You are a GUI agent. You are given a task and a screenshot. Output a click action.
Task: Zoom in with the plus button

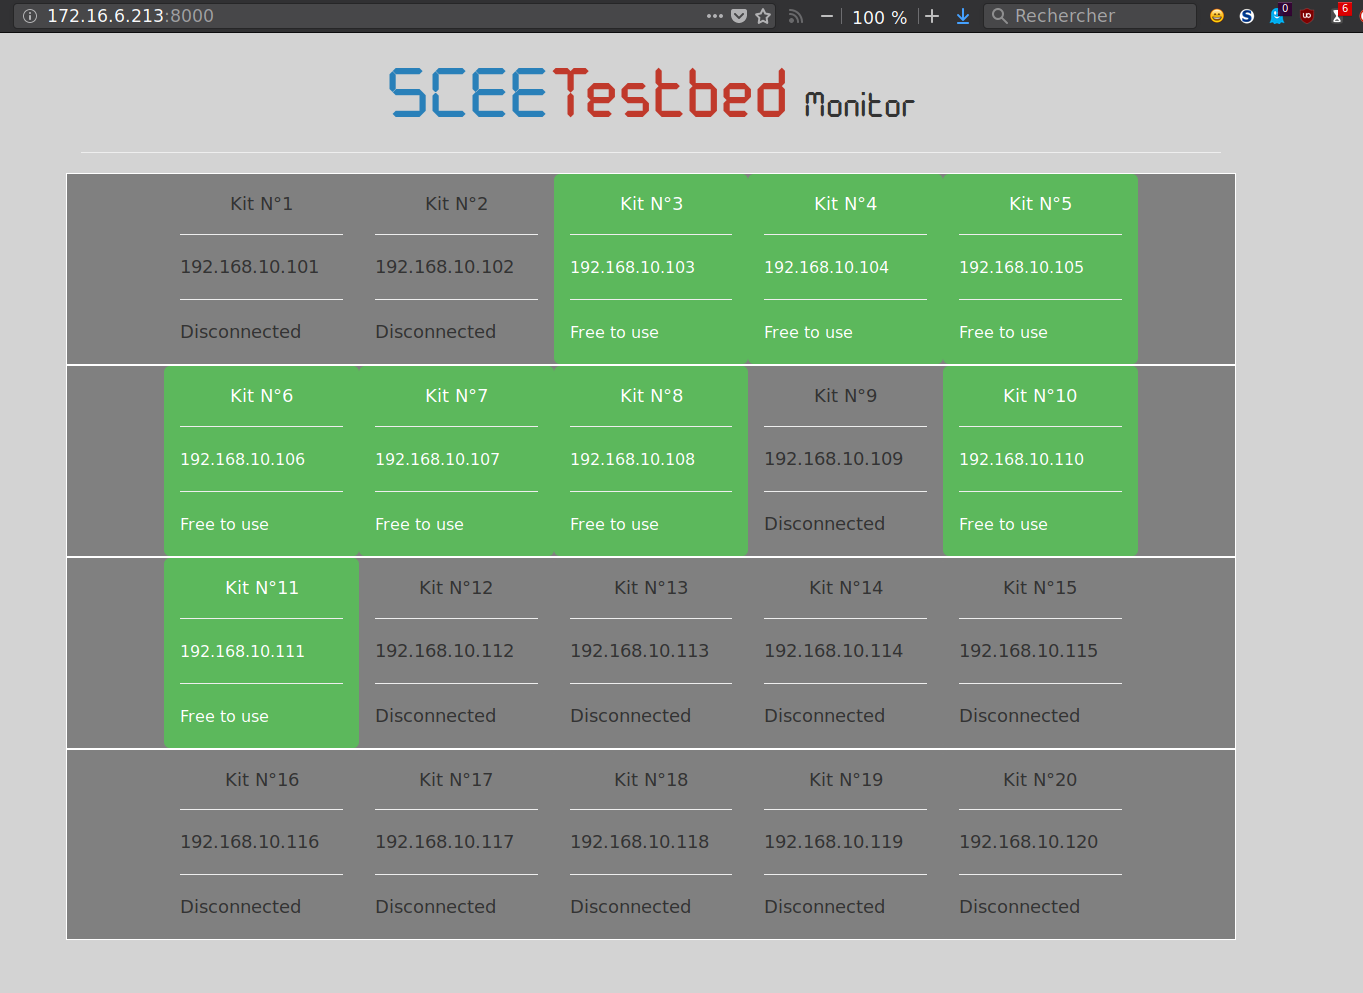click(x=932, y=16)
